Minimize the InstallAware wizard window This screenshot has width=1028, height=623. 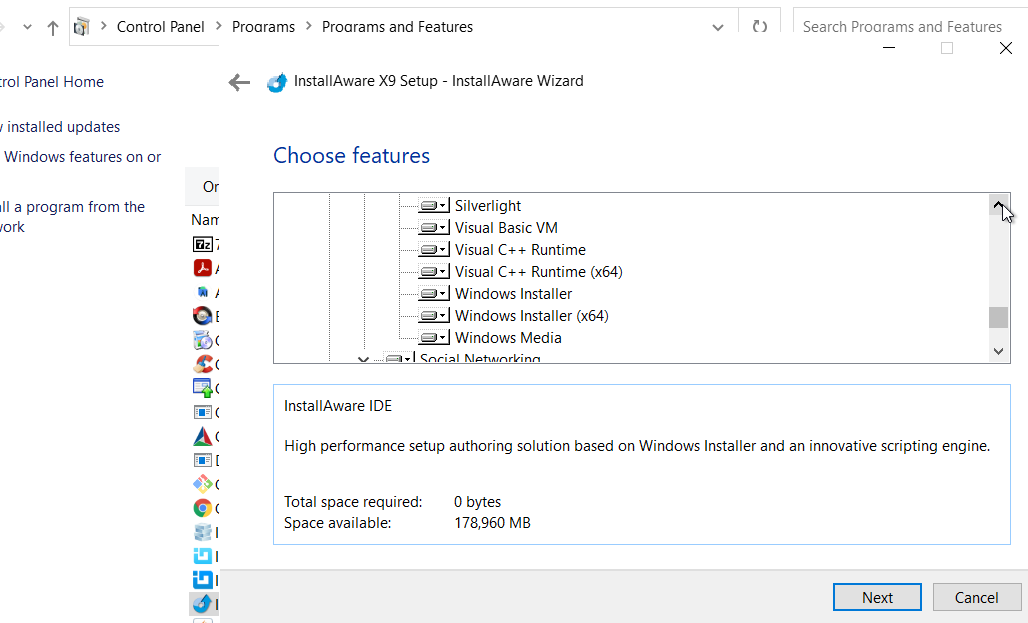tap(889, 48)
